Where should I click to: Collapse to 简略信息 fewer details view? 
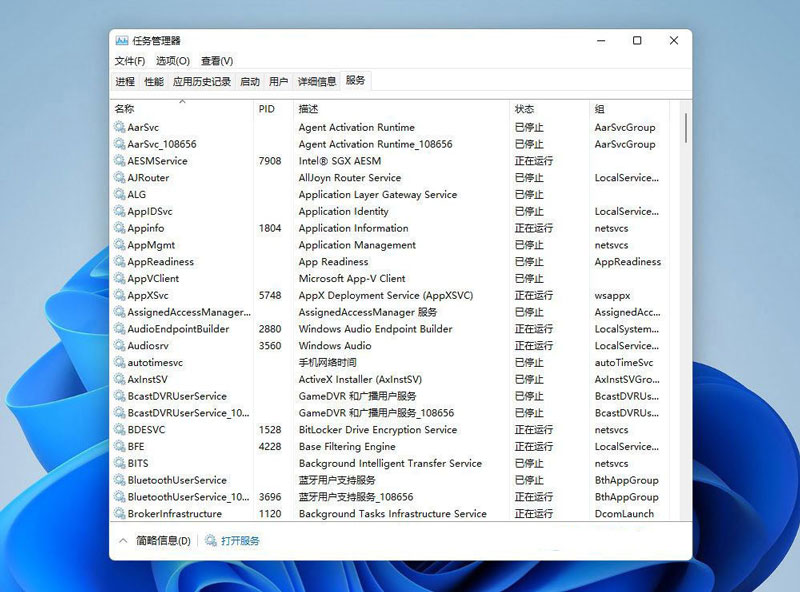click(x=154, y=541)
